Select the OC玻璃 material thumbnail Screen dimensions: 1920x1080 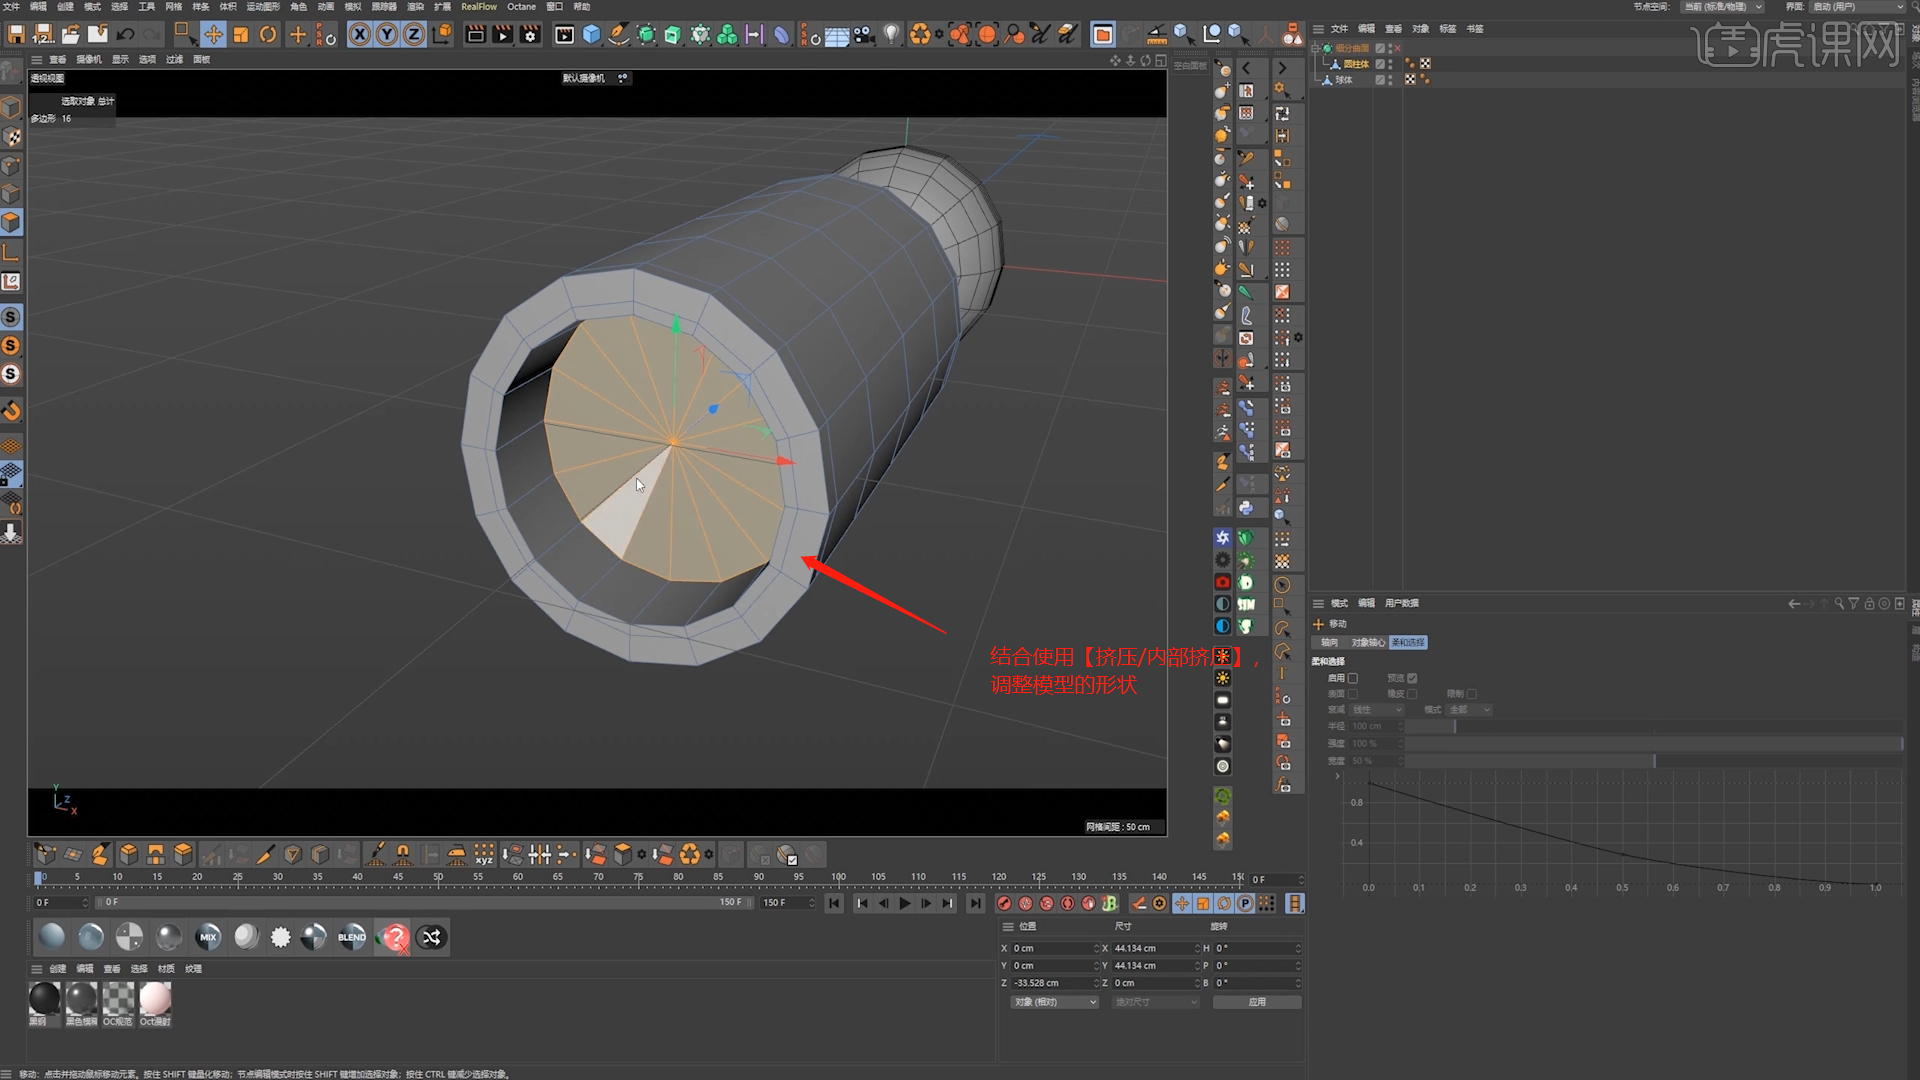tap(118, 1004)
